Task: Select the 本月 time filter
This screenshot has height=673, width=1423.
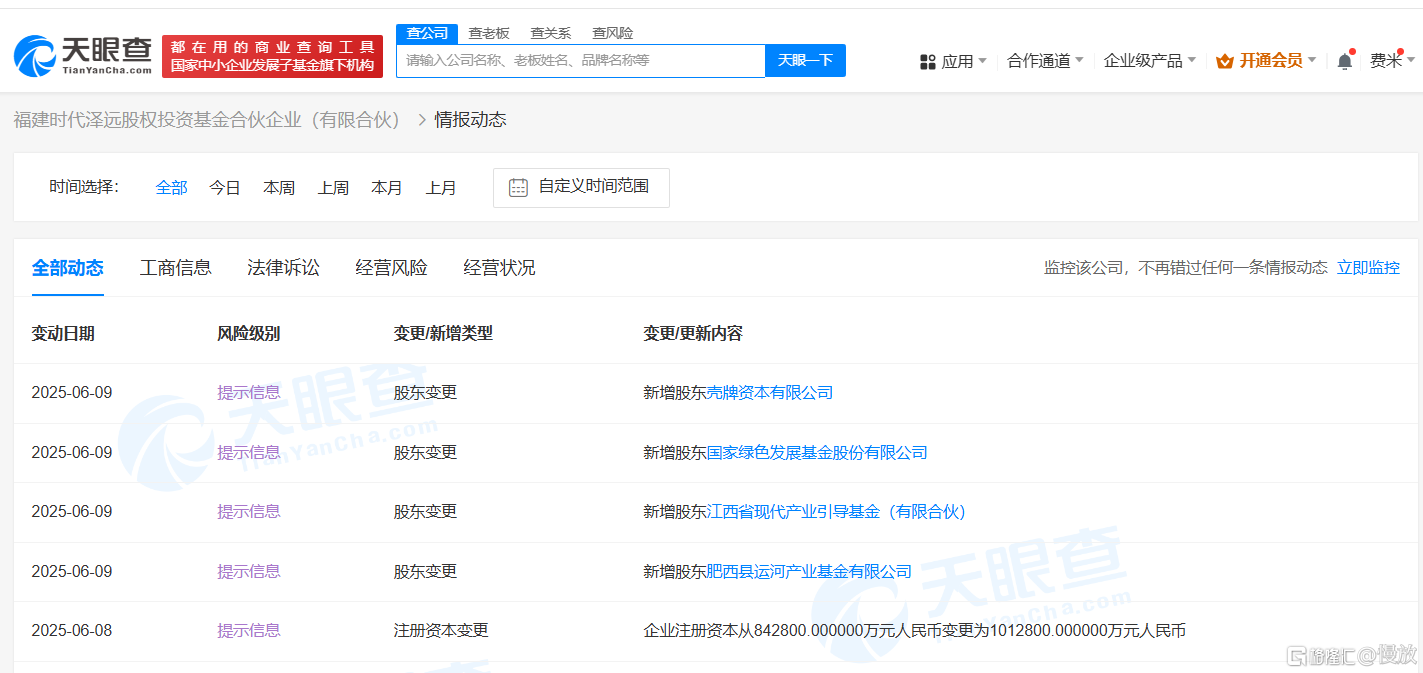Action: [x=387, y=187]
